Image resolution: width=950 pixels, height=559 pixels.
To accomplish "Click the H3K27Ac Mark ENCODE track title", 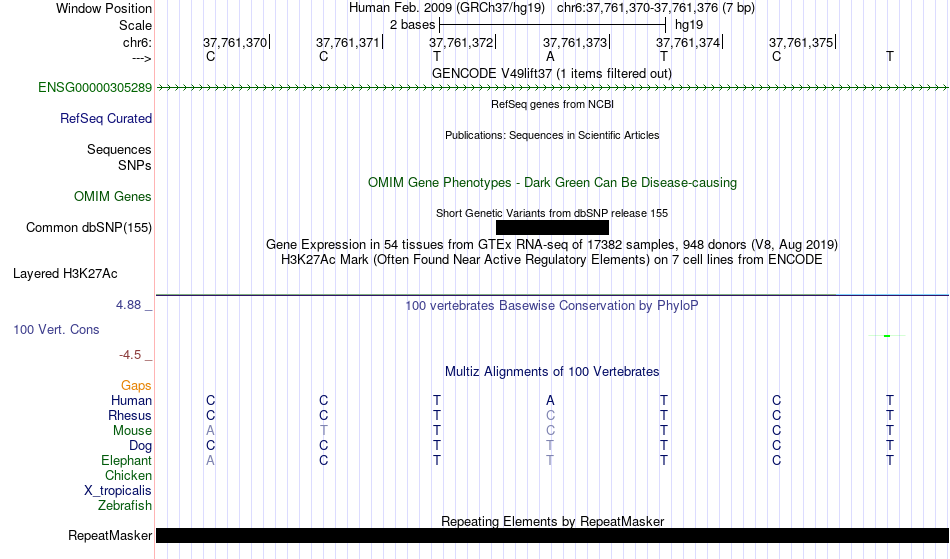I will click(552, 260).
